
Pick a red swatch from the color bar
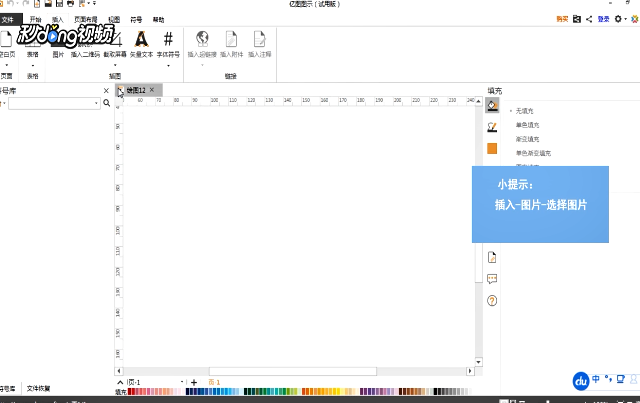(x=131, y=392)
